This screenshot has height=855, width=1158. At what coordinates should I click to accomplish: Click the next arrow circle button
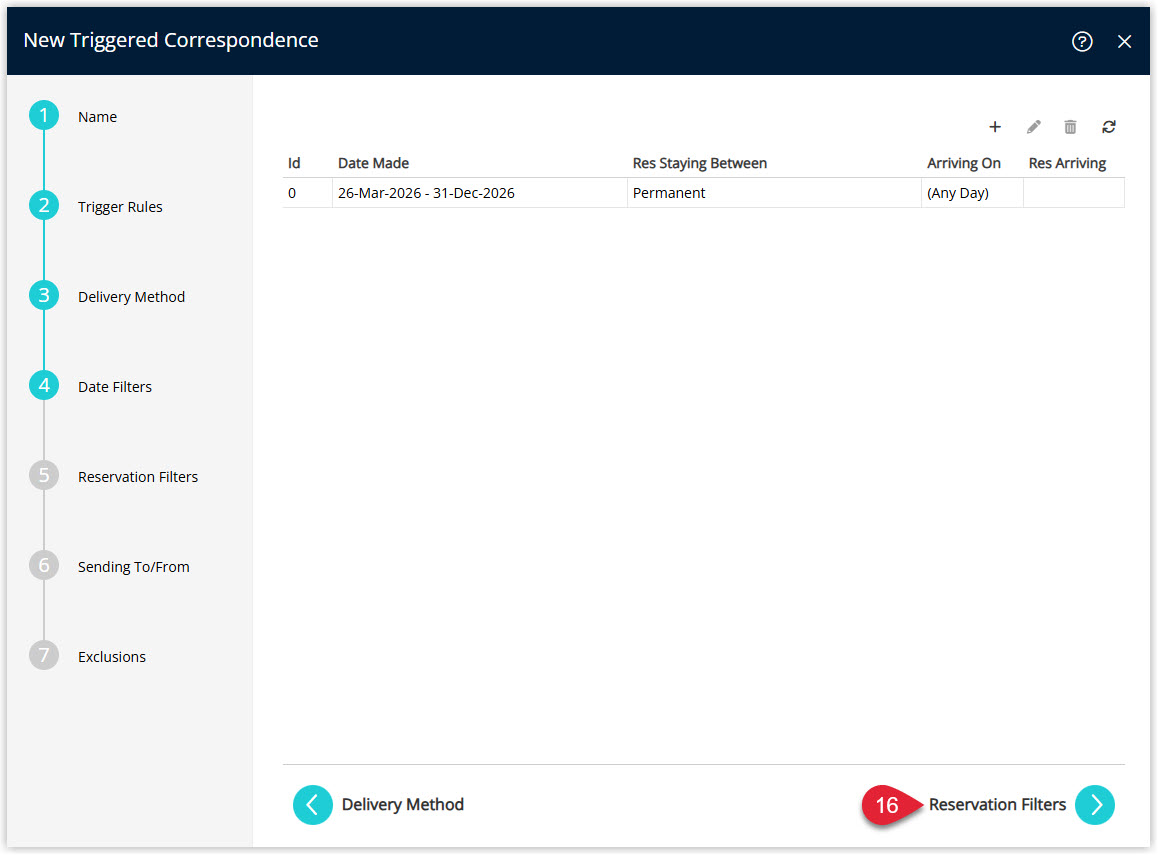(x=1095, y=805)
